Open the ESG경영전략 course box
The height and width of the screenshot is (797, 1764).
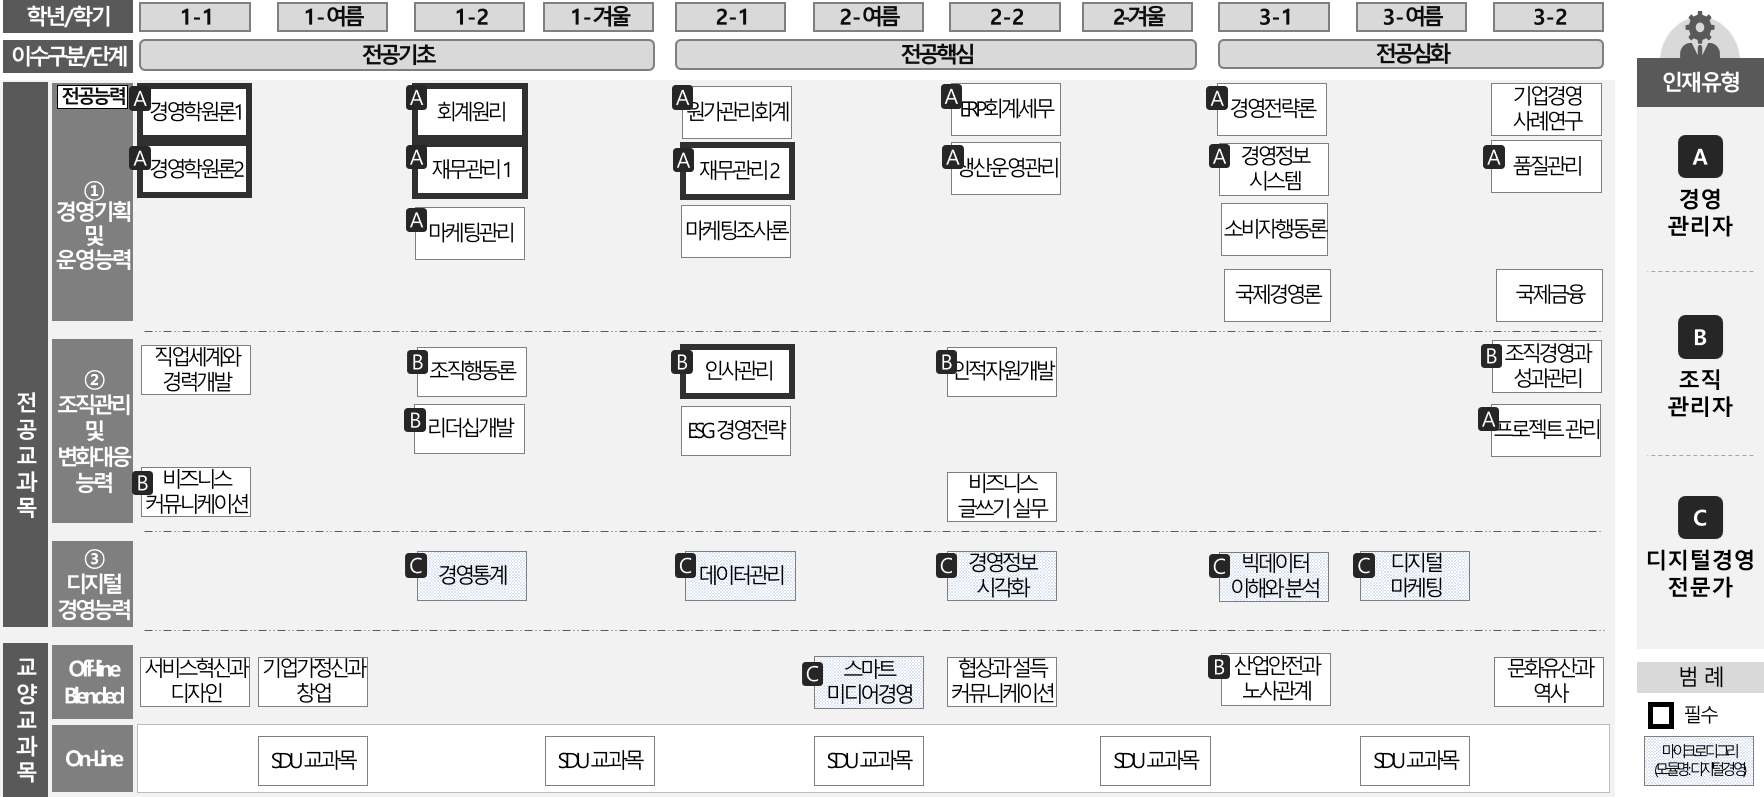click(736, 431)
